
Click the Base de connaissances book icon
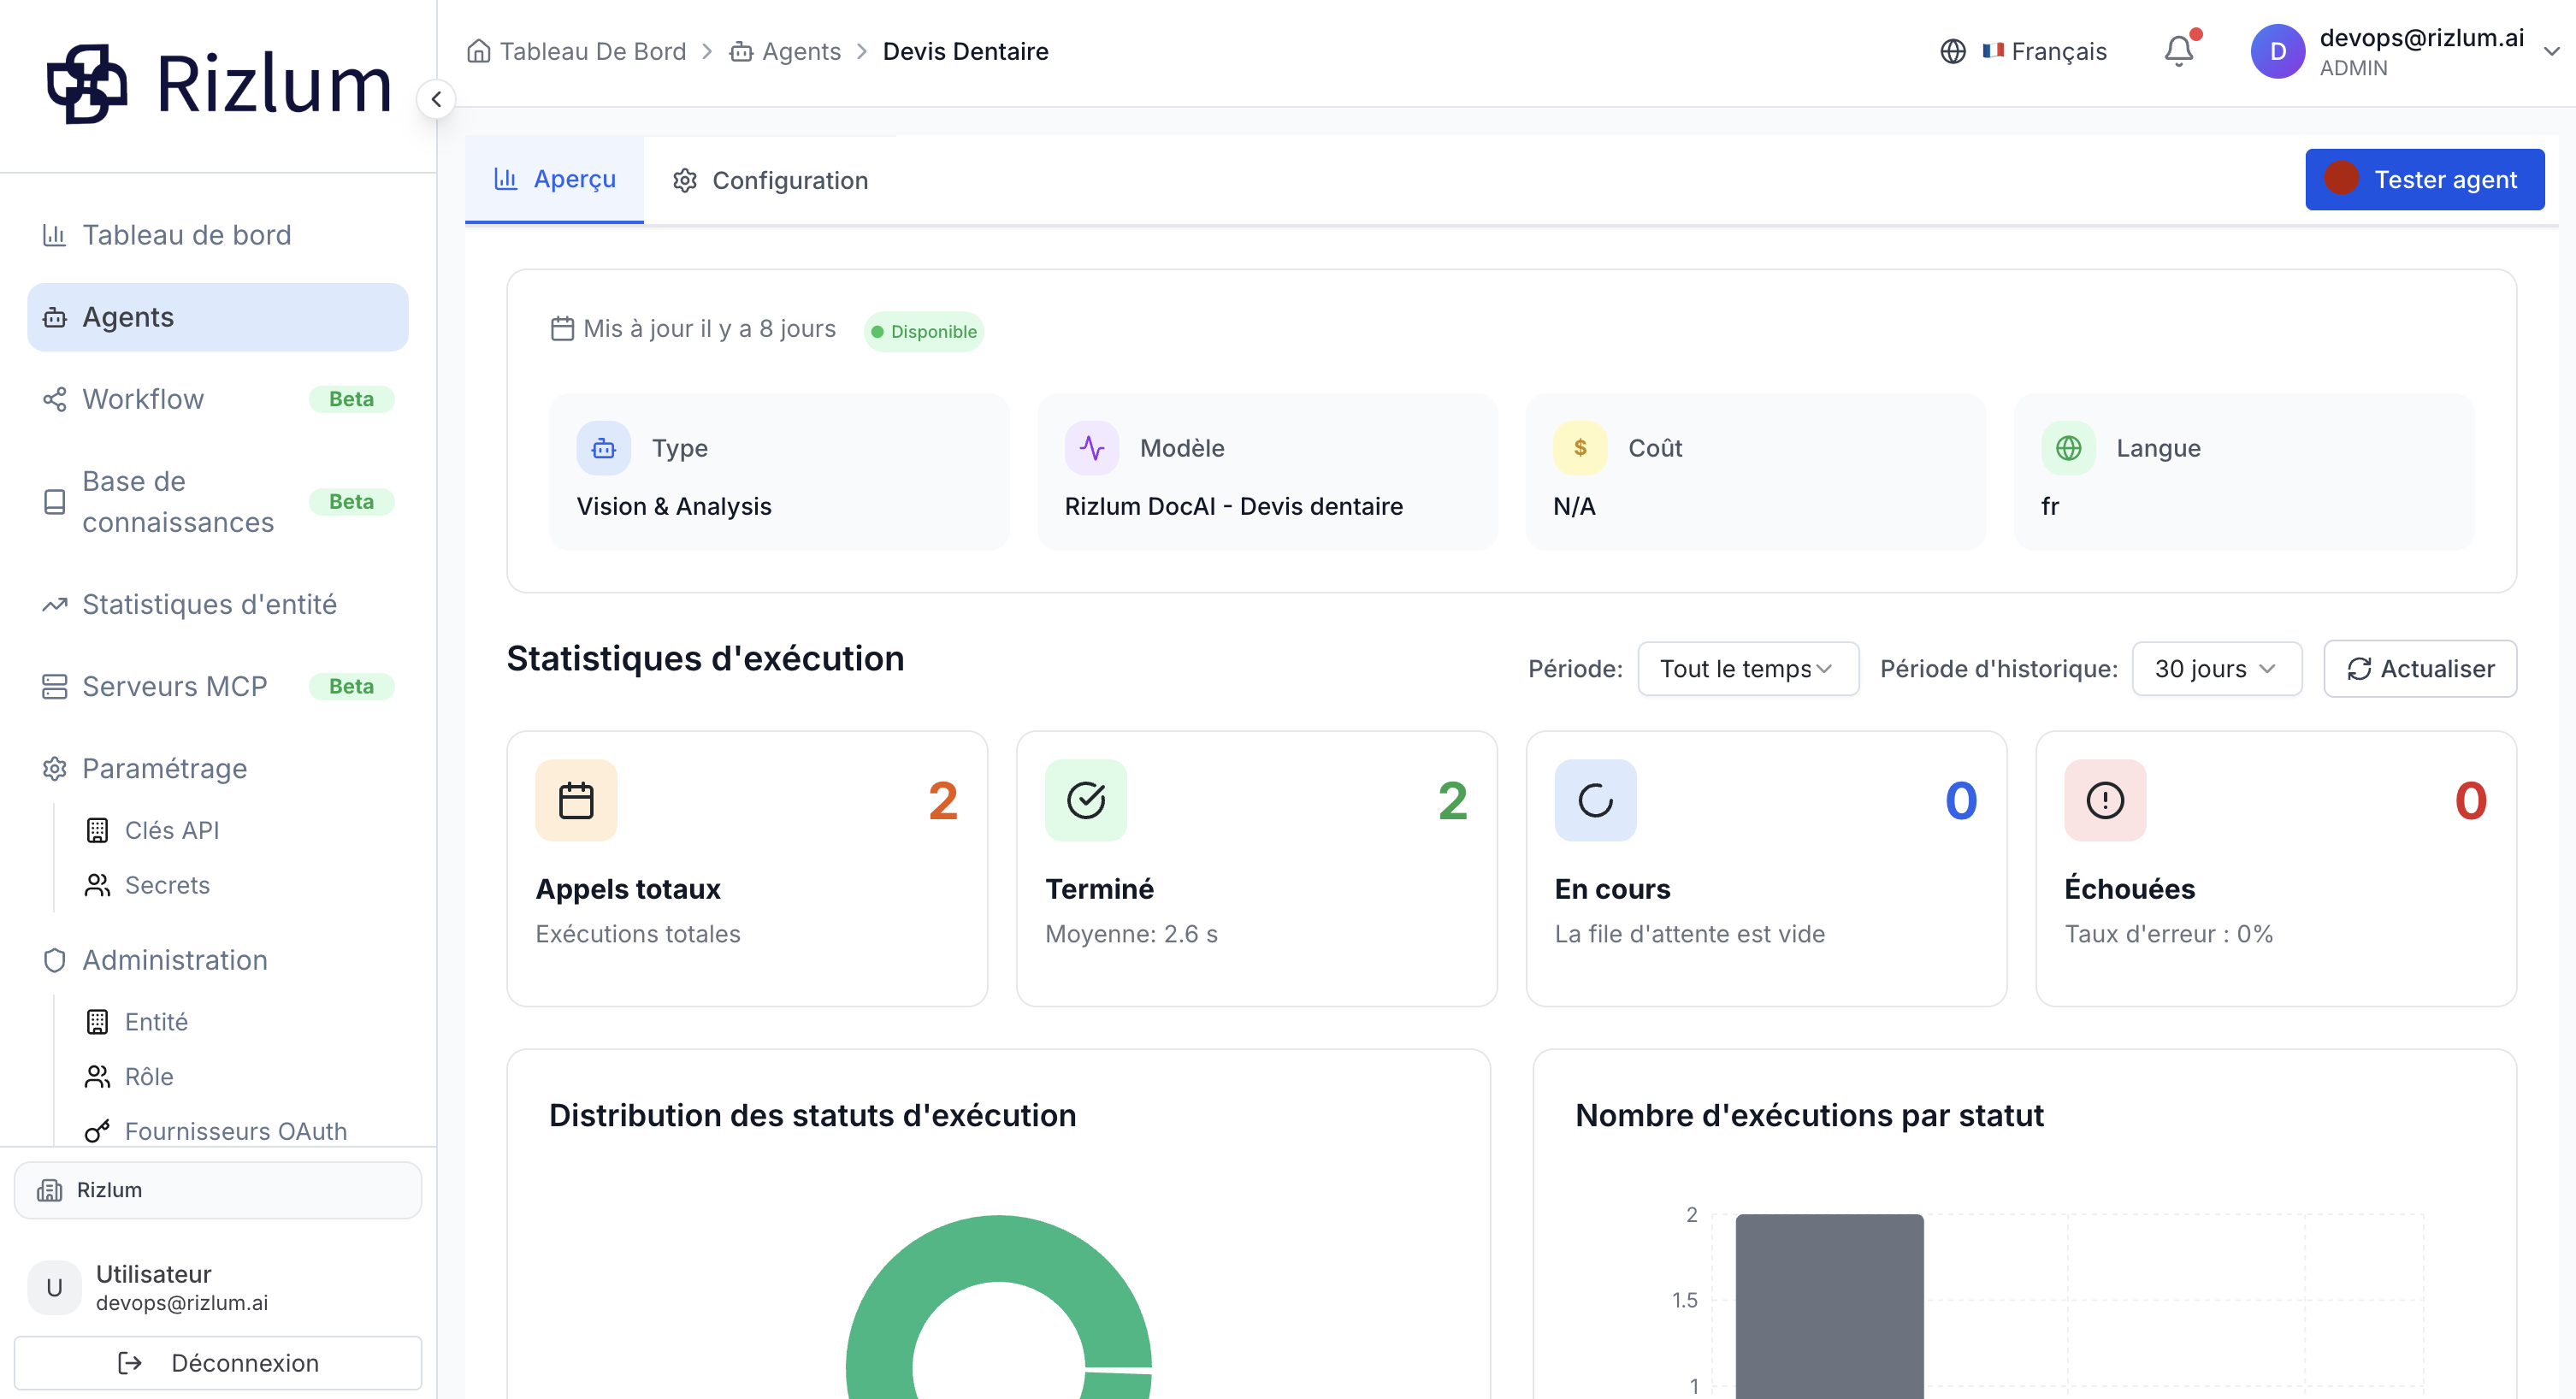tap(54, 502)
